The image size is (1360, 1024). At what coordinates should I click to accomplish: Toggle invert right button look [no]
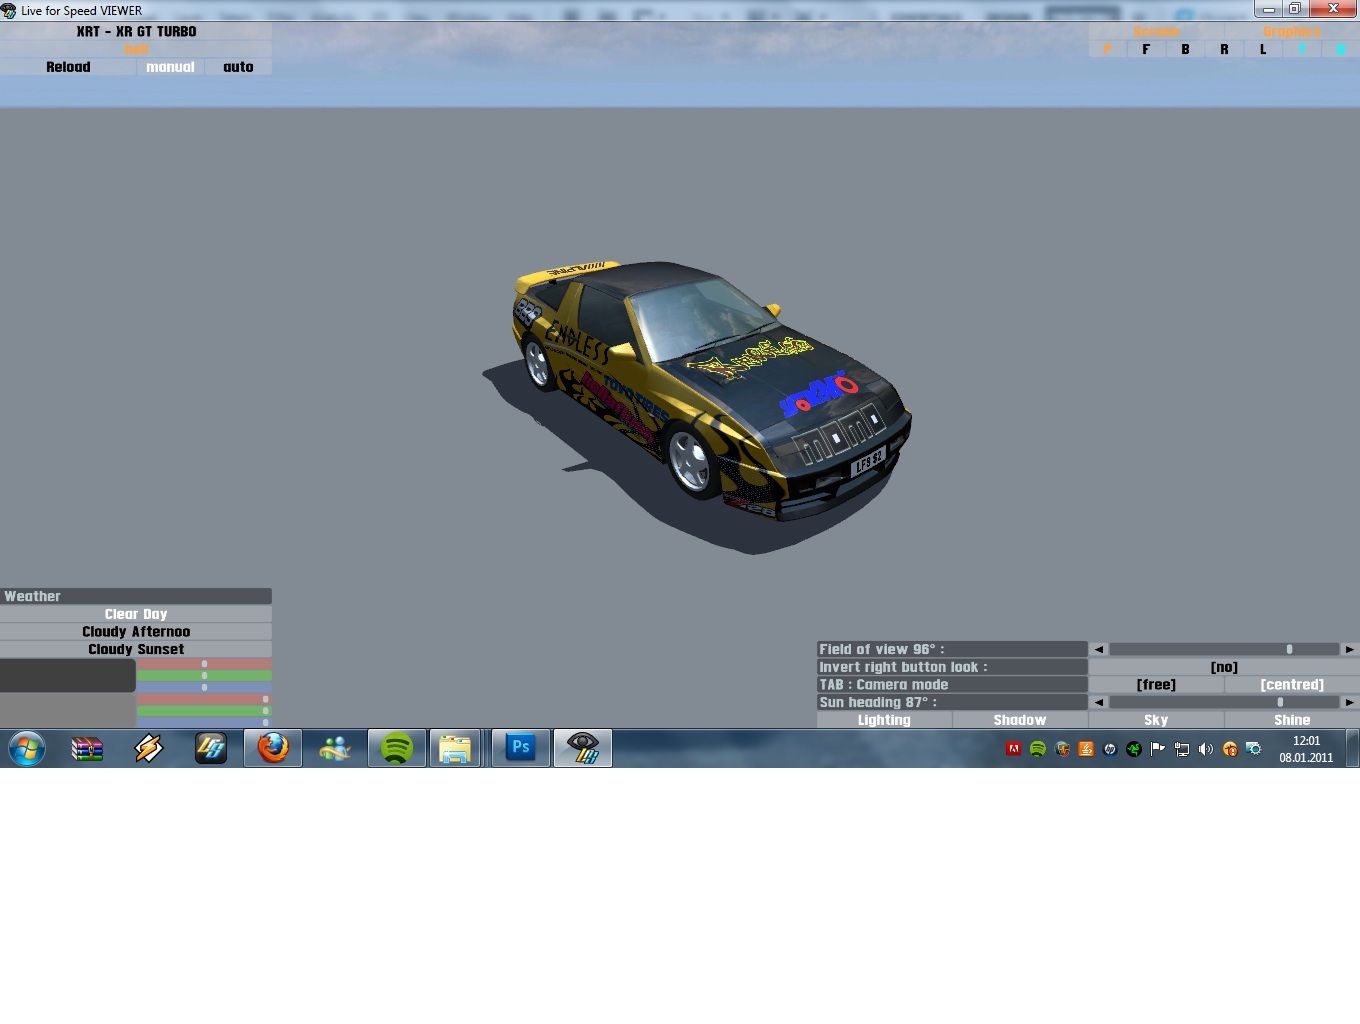tap(1224, 667)
